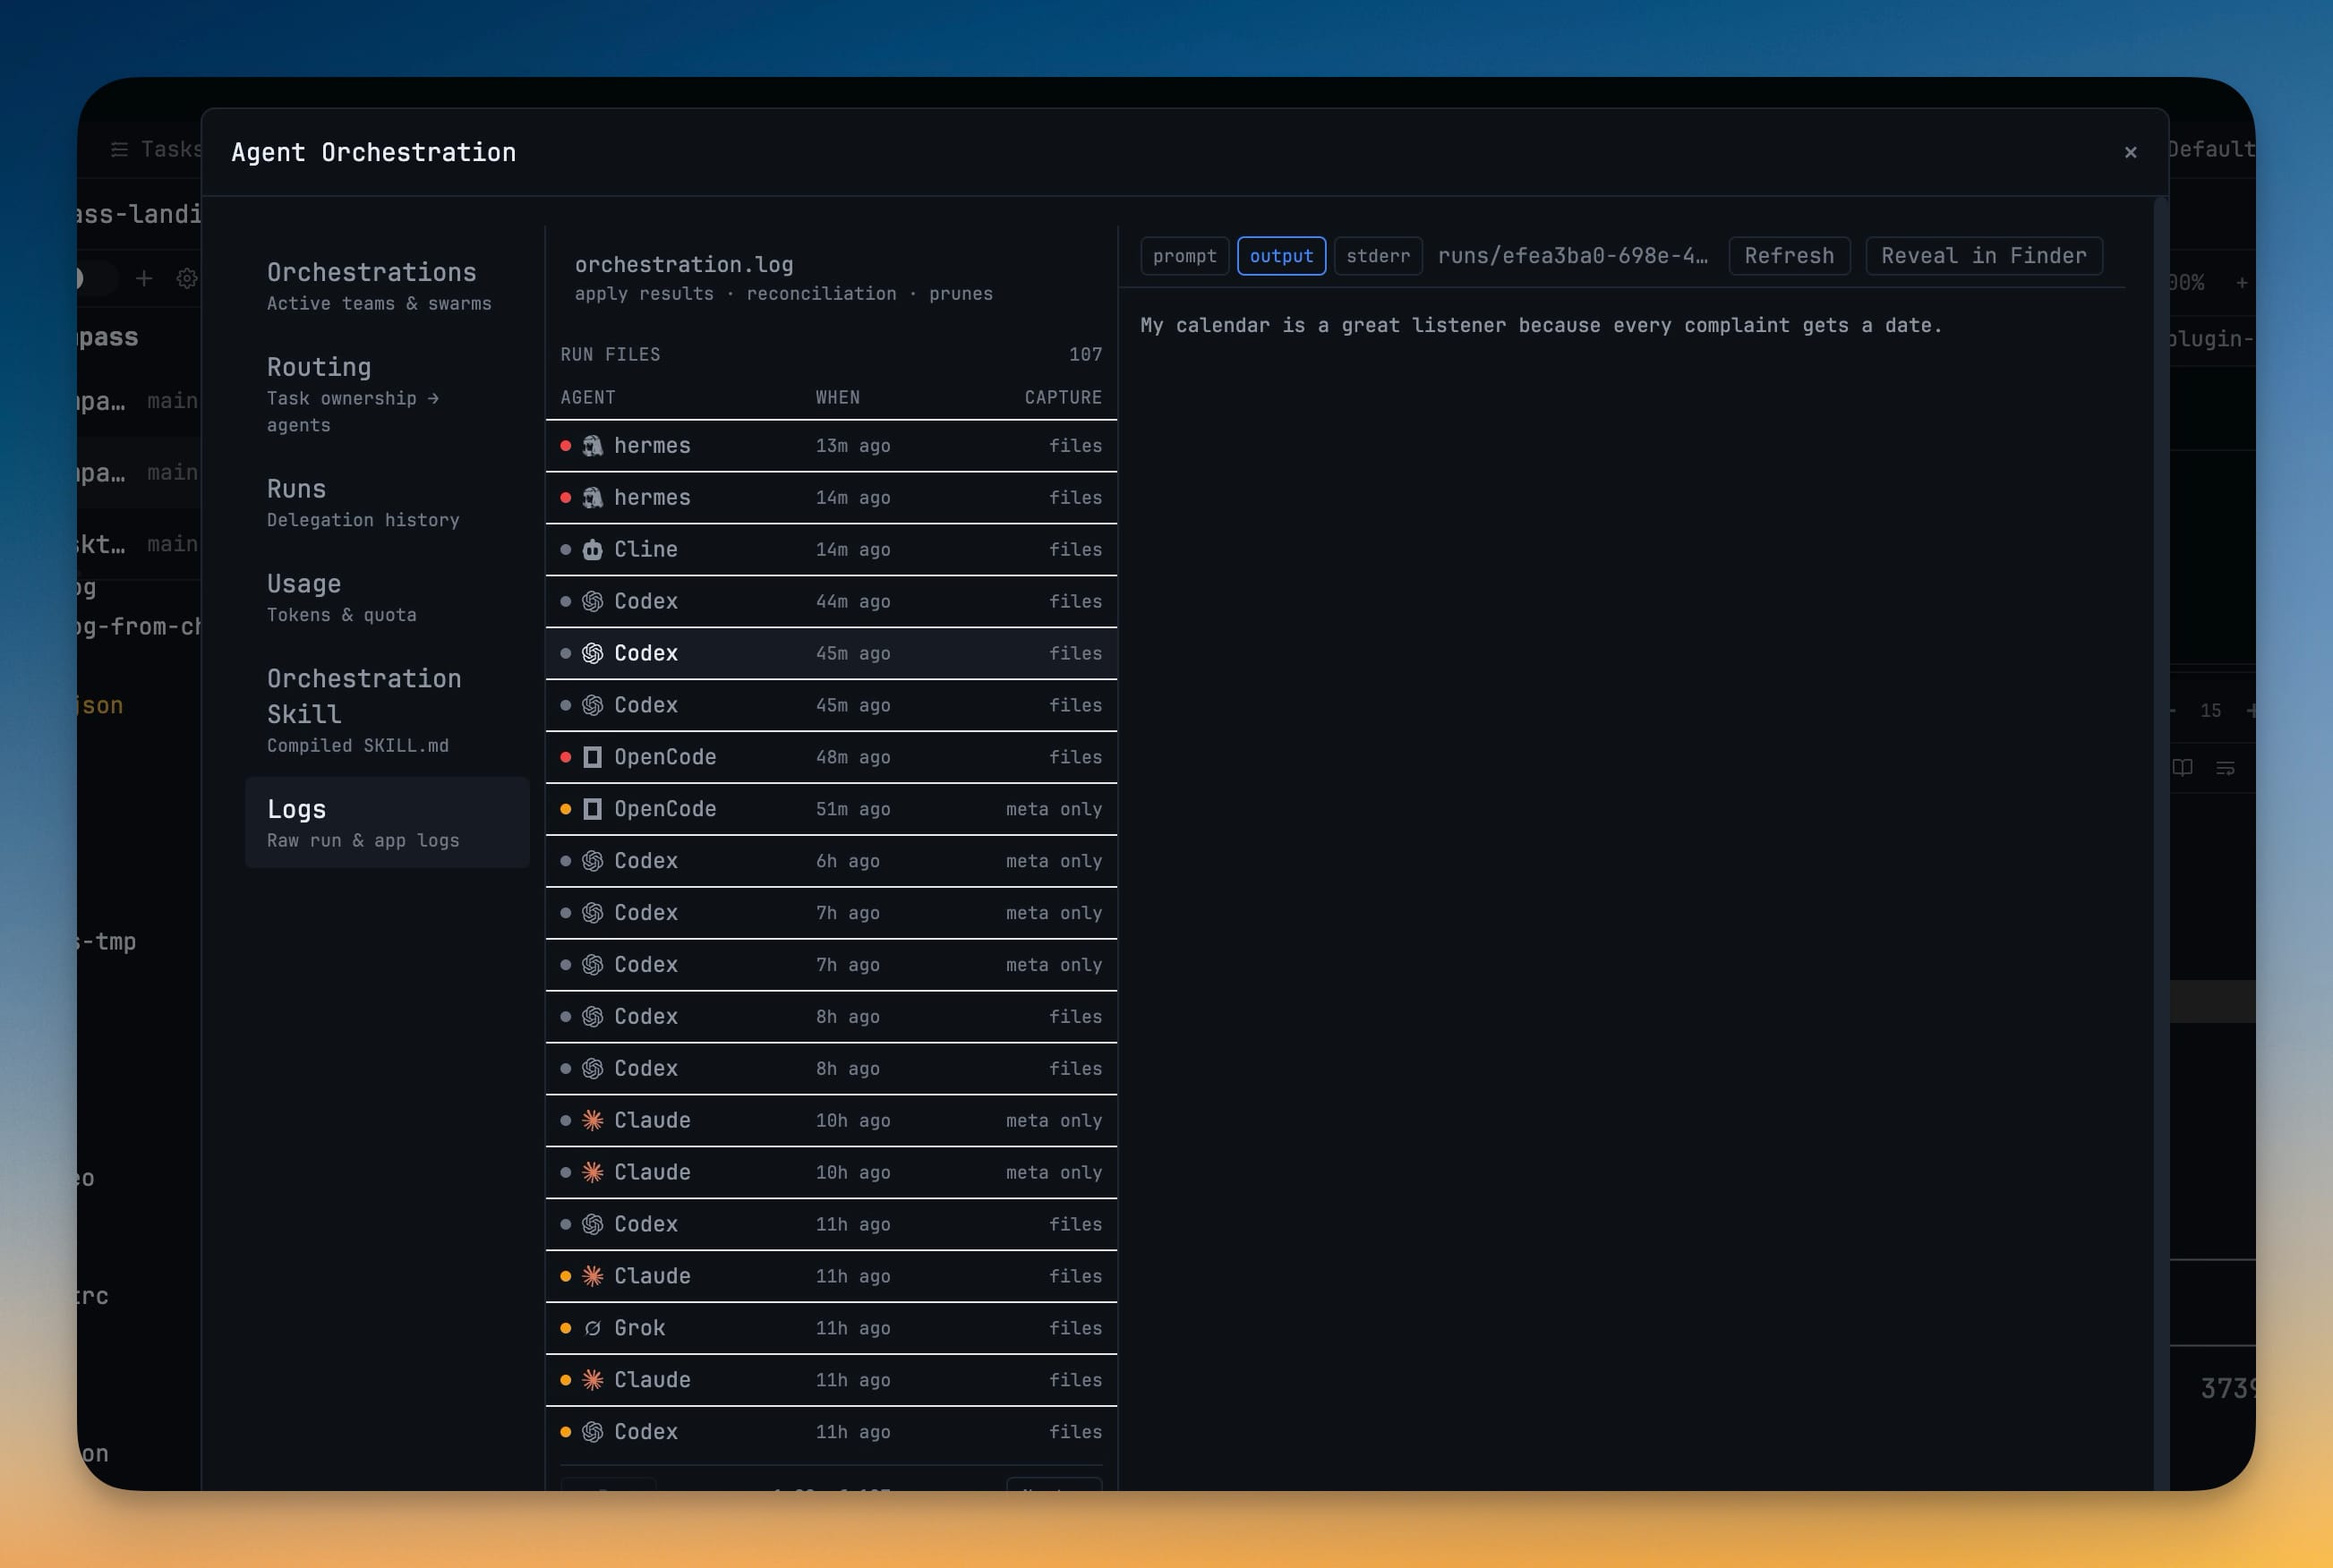Viewport: 2333px width, 1568px height.
Task: Click the book icon in the background editor panel
Action: point(2182,768)
